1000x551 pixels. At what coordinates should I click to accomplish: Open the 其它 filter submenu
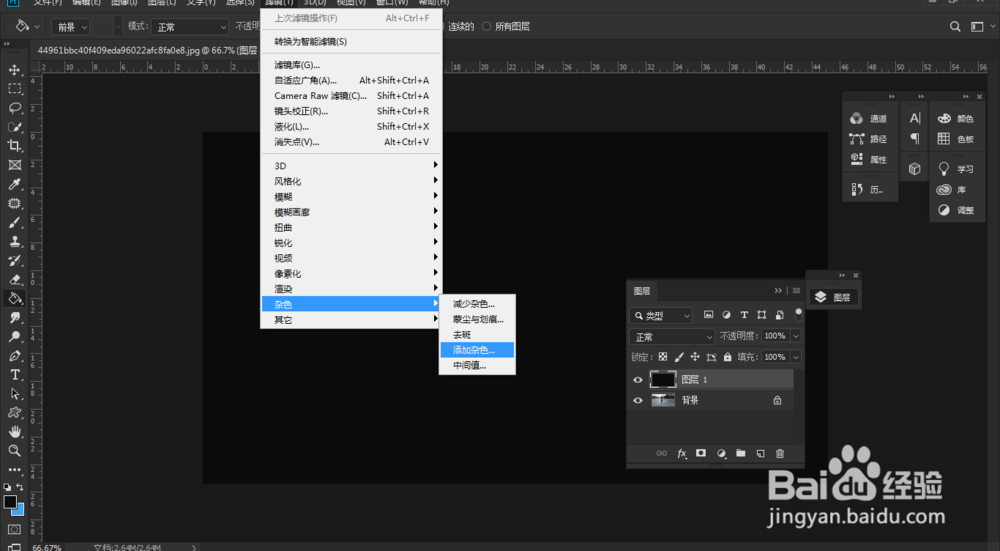351,320
